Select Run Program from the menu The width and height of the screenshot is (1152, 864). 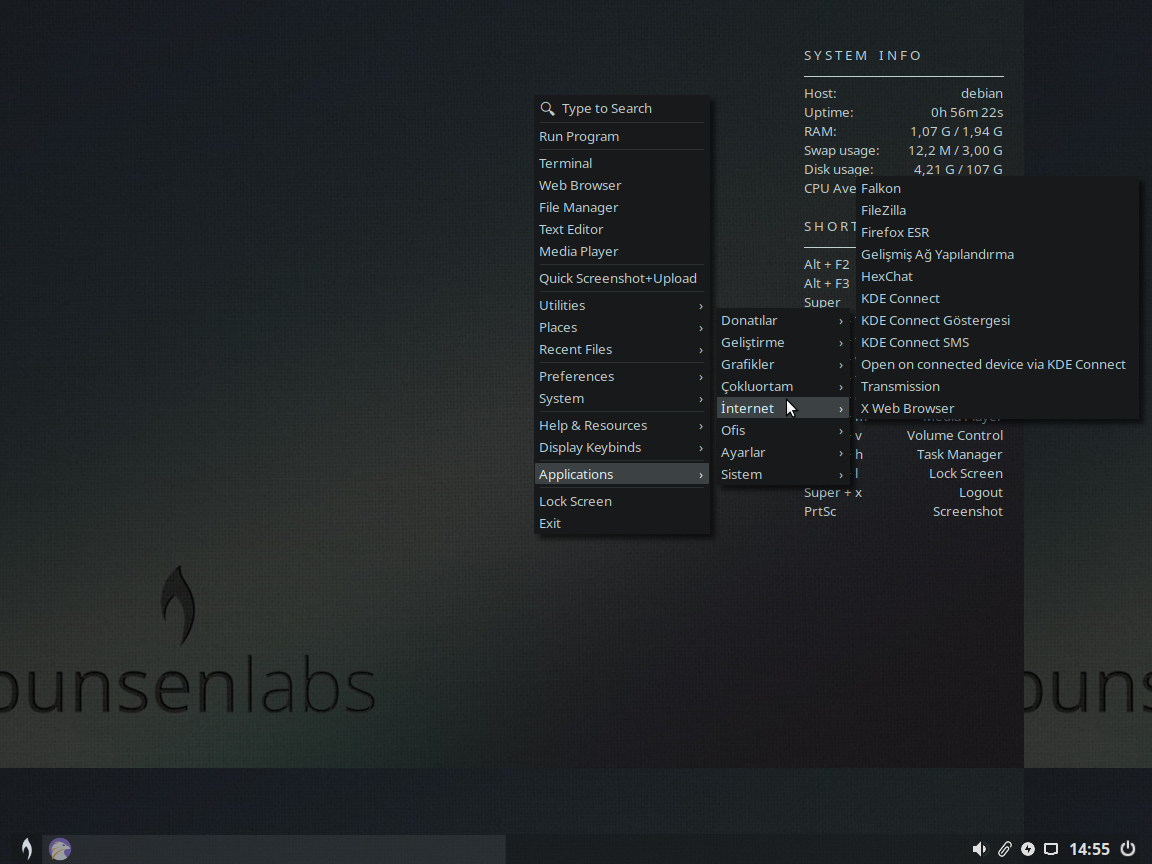click(622, 137)
